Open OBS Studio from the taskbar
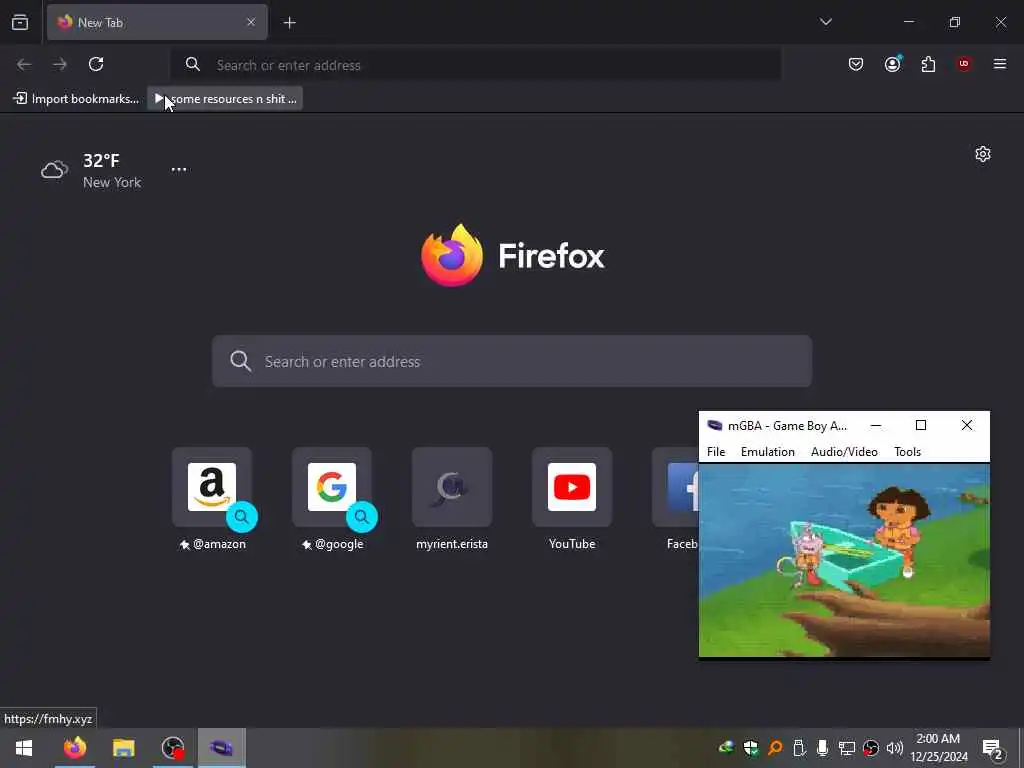The height and width of the screenshot is (768, 1024). (173, 748)
